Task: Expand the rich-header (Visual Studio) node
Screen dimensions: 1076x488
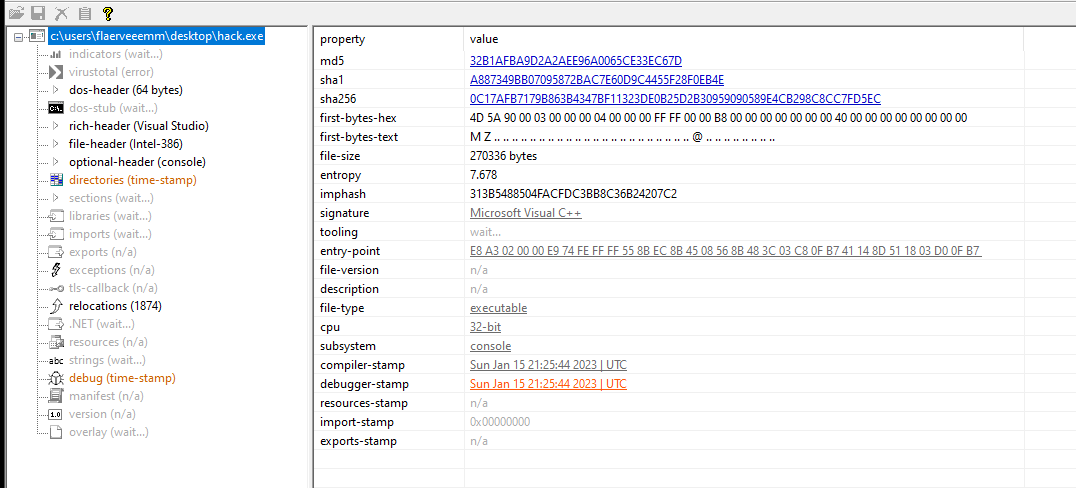Action: 56,126
